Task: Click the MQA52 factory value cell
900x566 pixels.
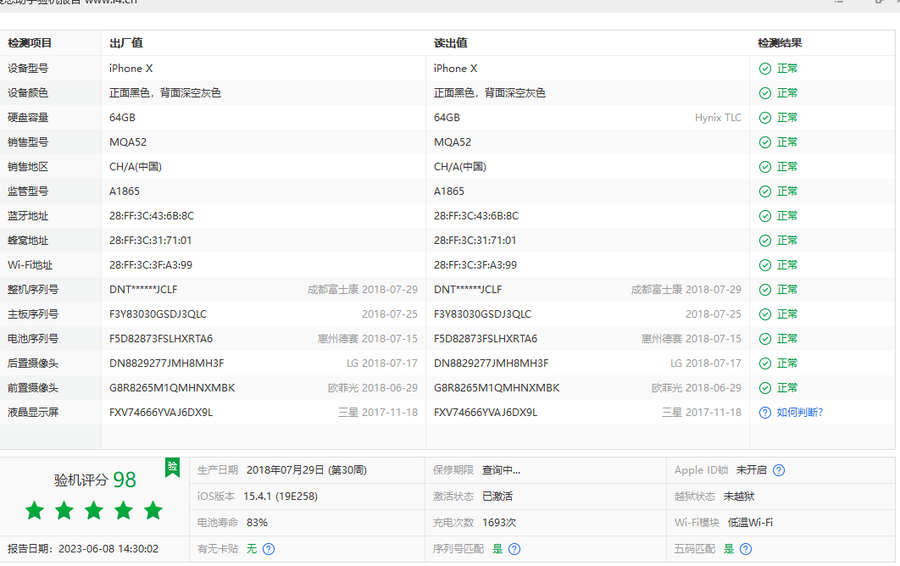Action: click(x=128, y=142)
